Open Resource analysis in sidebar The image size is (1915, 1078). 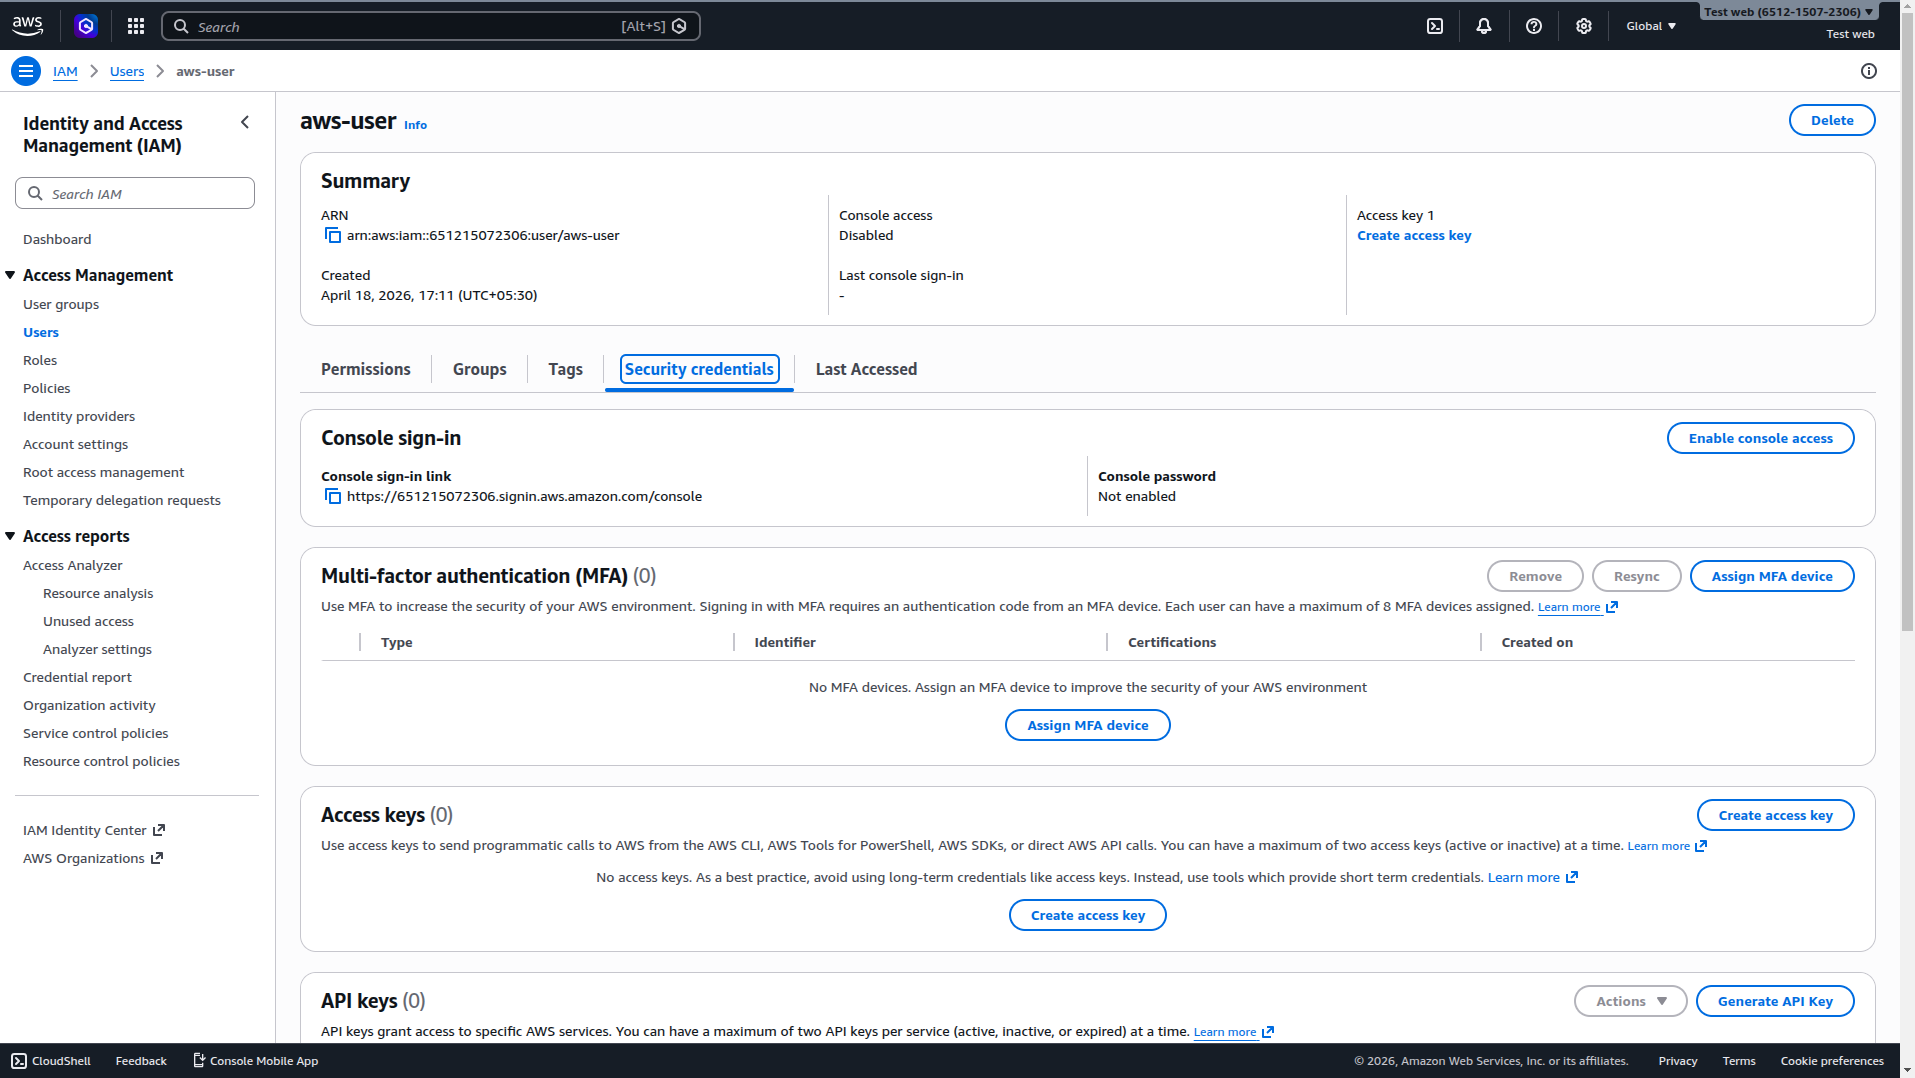point(98,593)
